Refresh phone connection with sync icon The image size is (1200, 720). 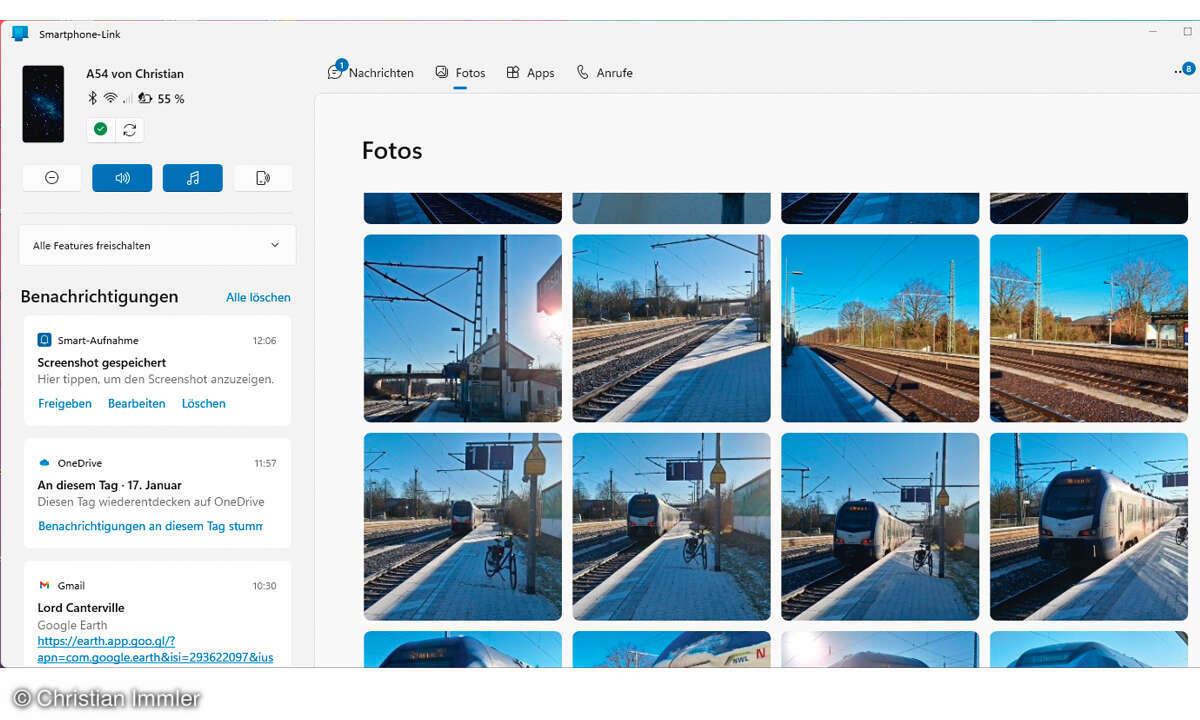tap(130, 129)
